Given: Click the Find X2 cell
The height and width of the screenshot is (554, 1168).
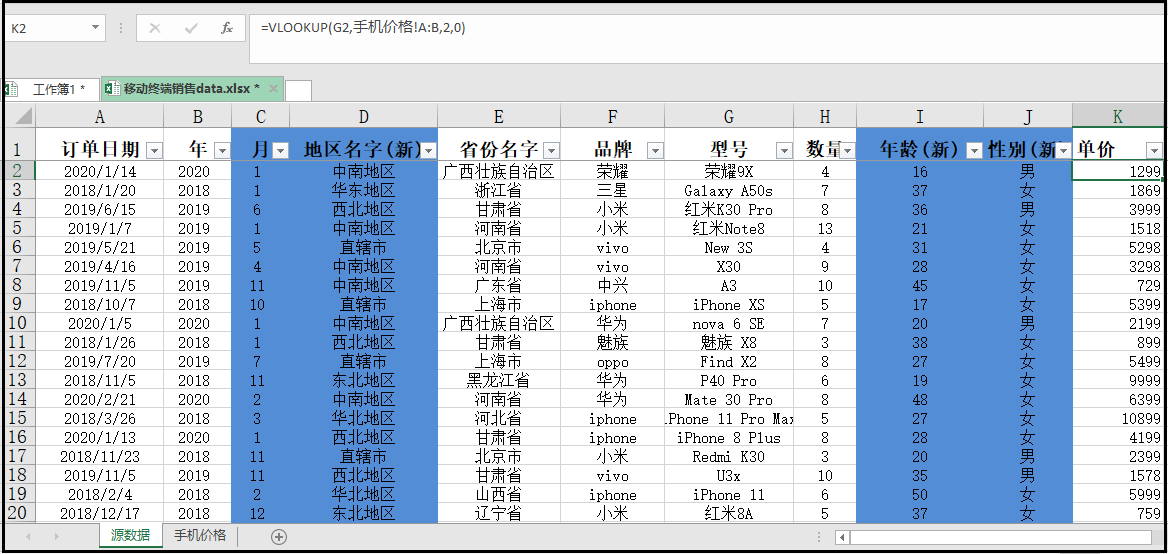Looking at the screenshot, I should 729,362.
